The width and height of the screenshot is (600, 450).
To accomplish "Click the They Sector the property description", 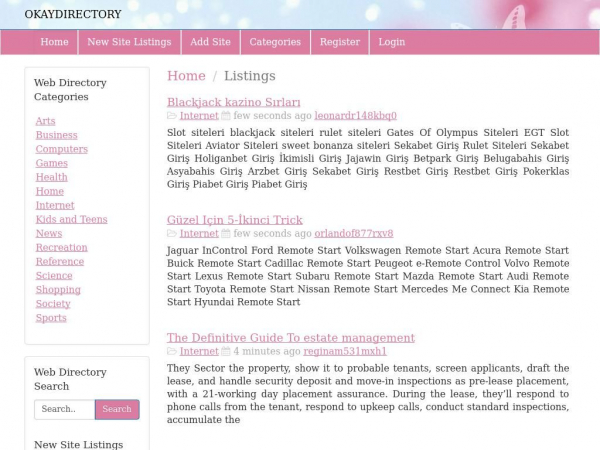I will tap(368, 394).
